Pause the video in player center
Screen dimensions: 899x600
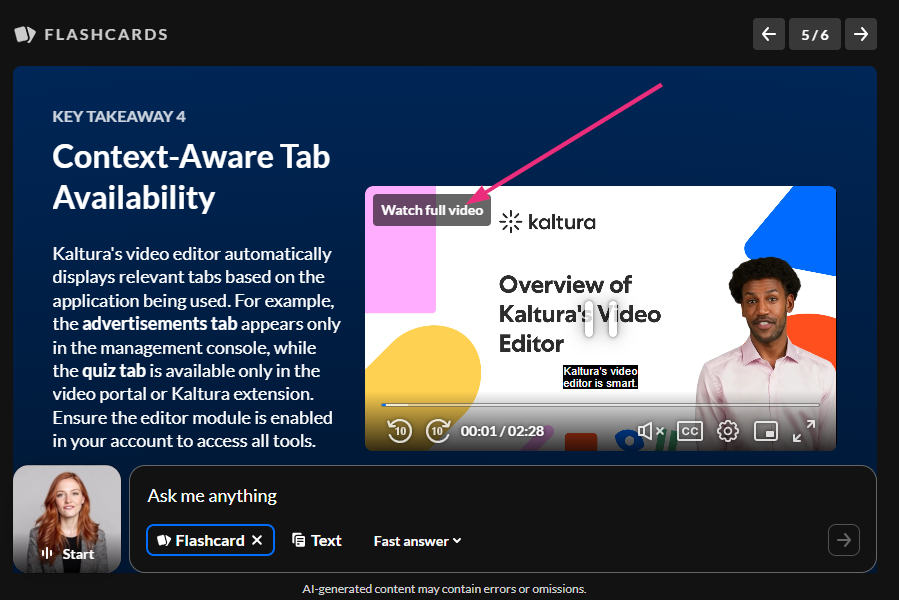coord(600,318)
